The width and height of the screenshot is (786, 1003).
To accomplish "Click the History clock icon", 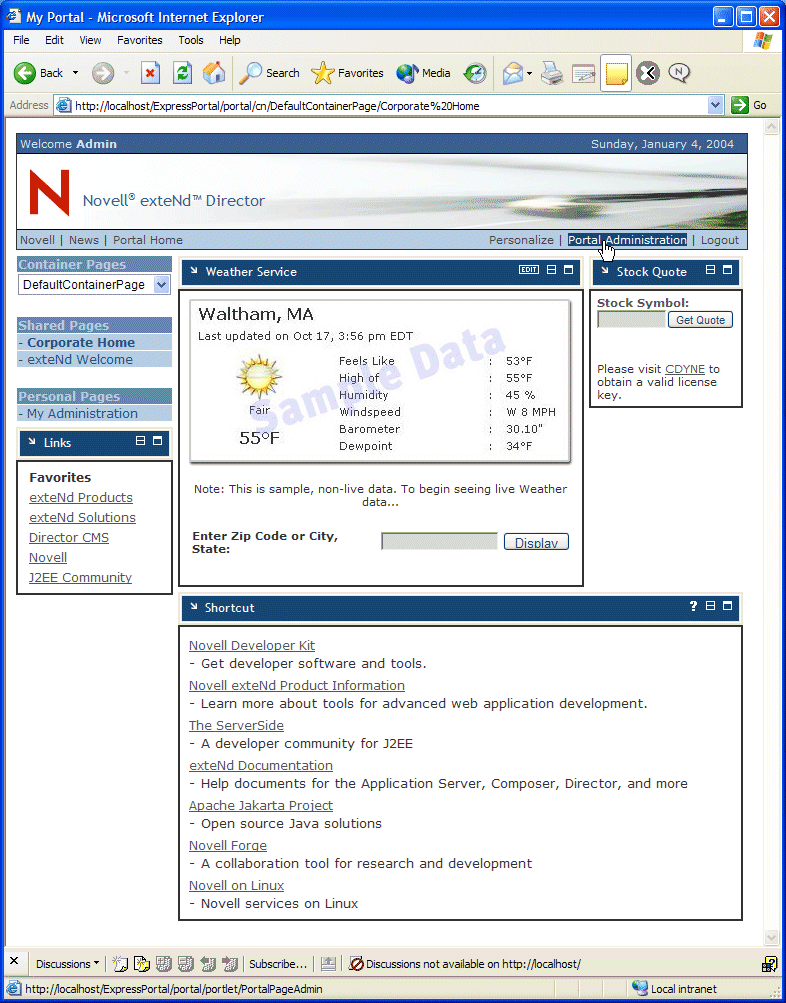I will (x=475, y=73).
